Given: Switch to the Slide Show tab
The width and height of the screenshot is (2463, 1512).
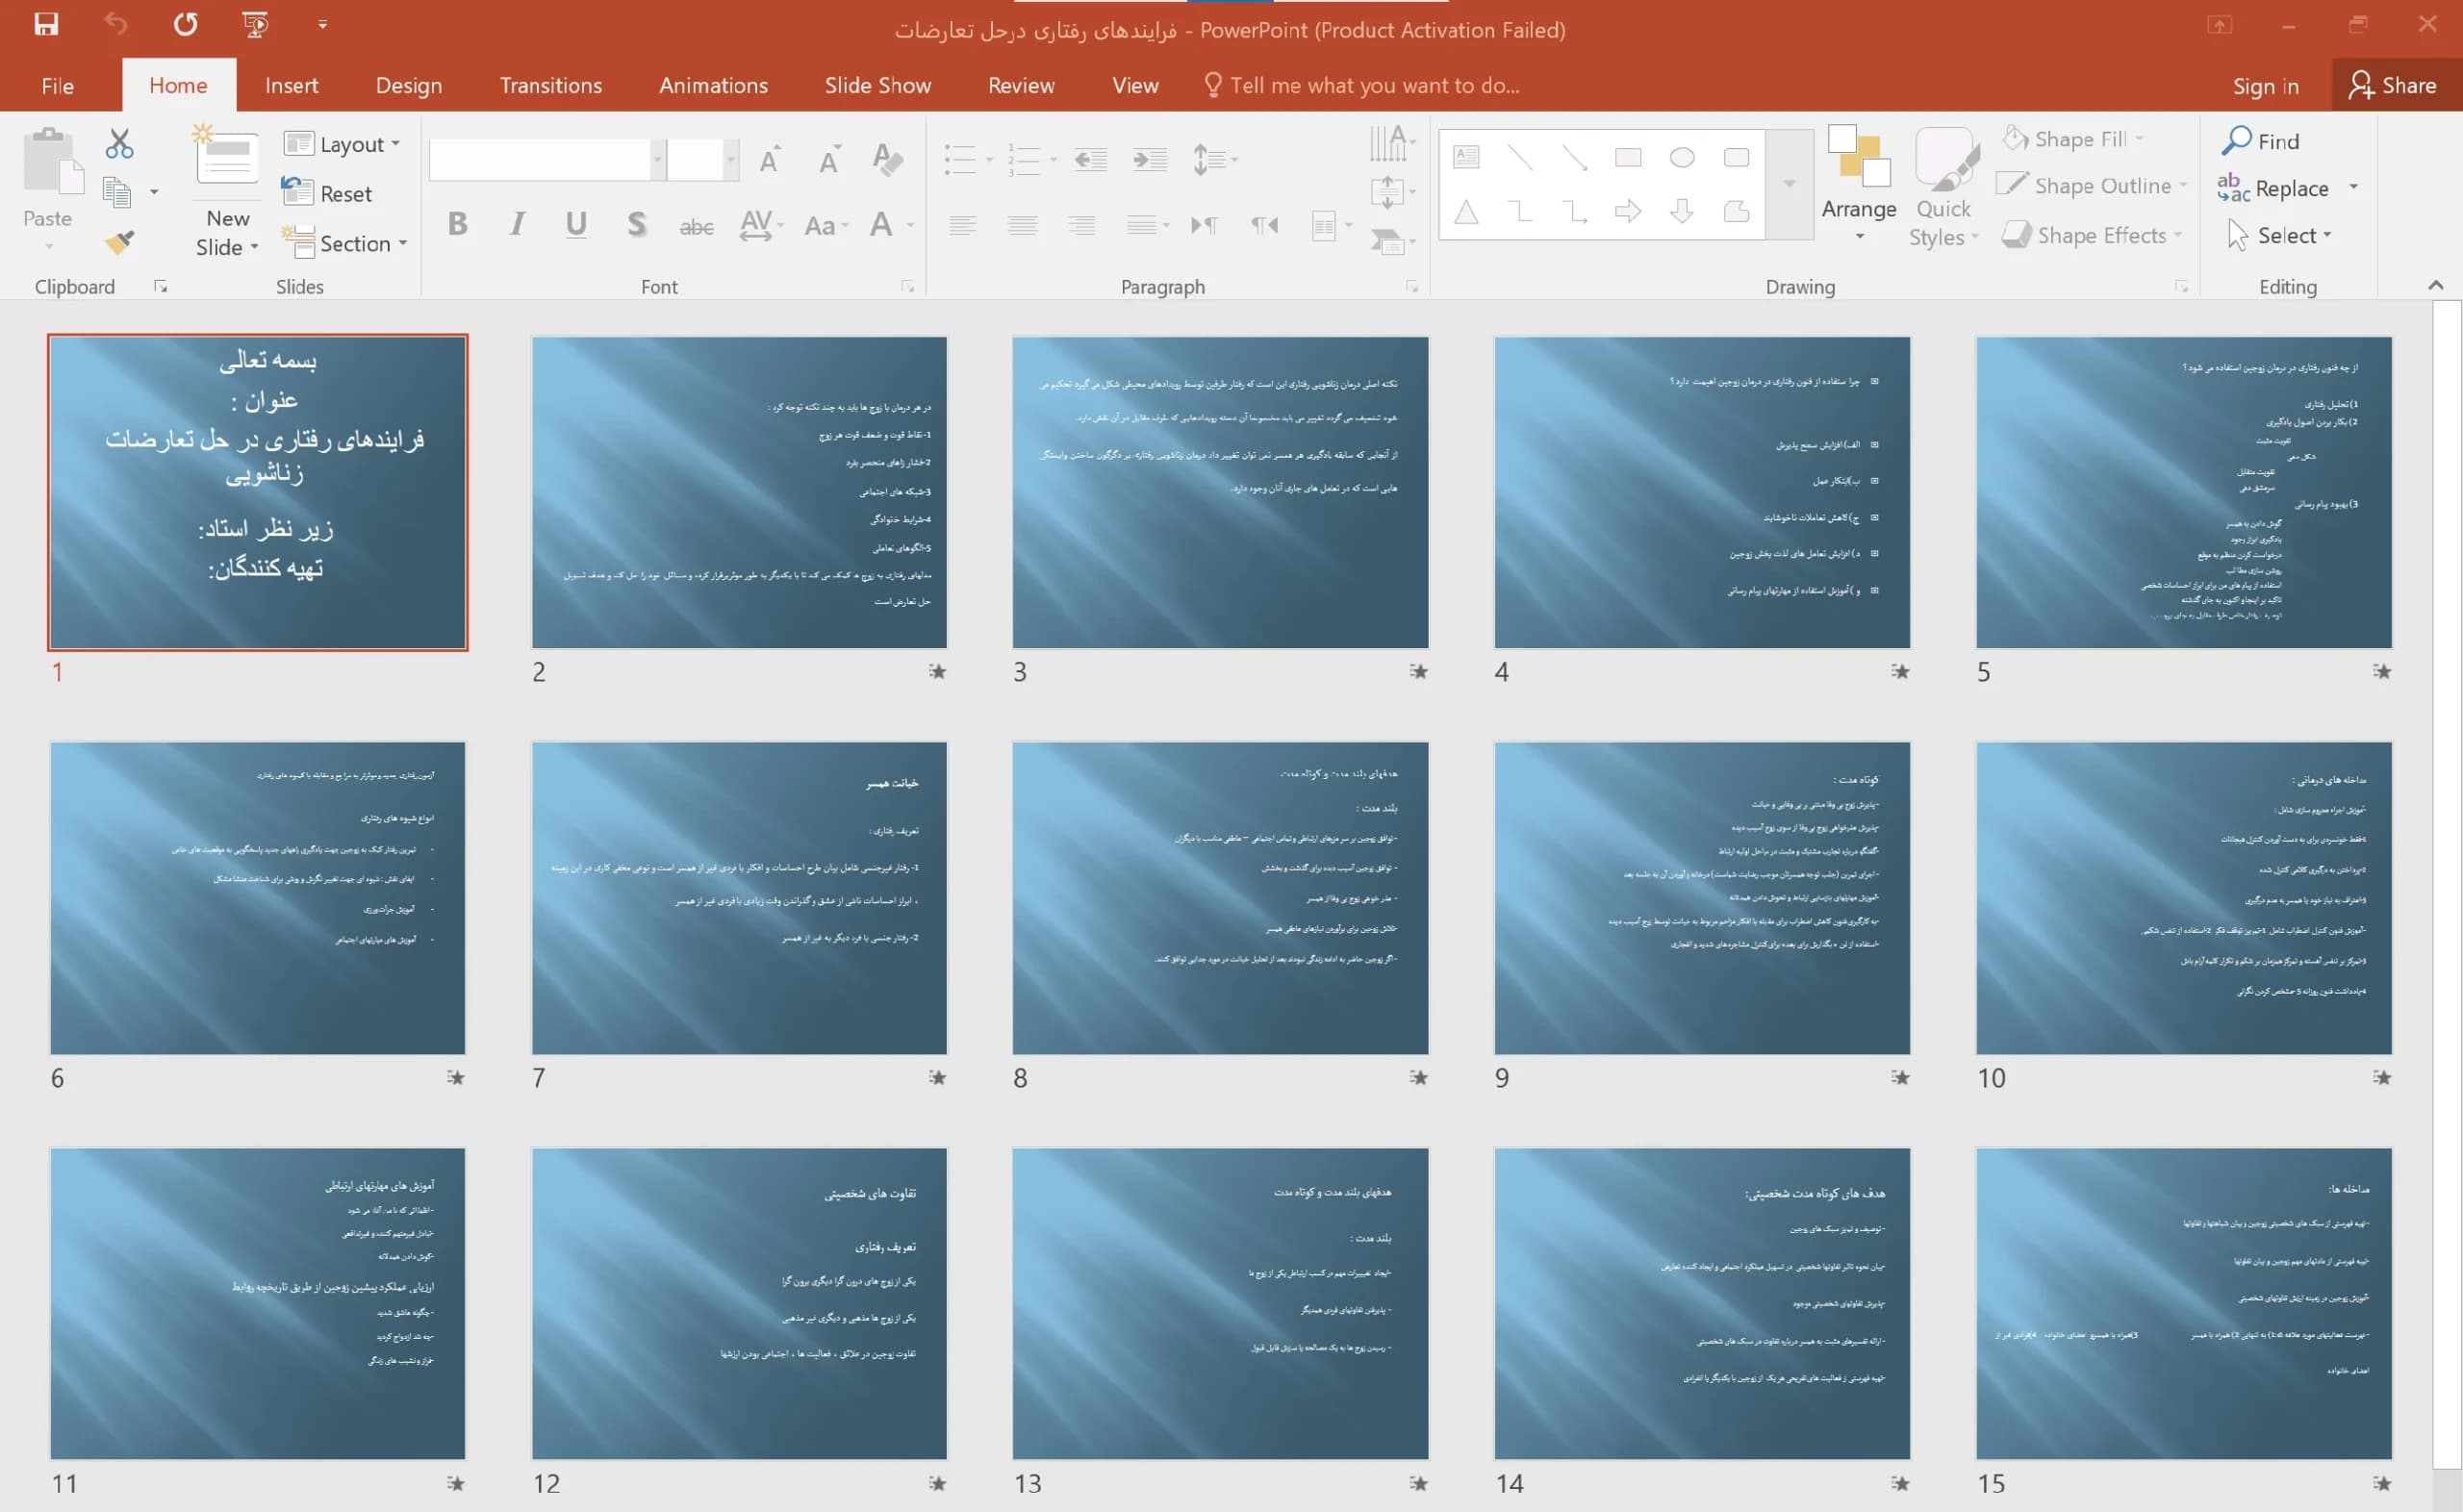Looking at the screenshot, I should pyautogui.click(x=878, y=86).
